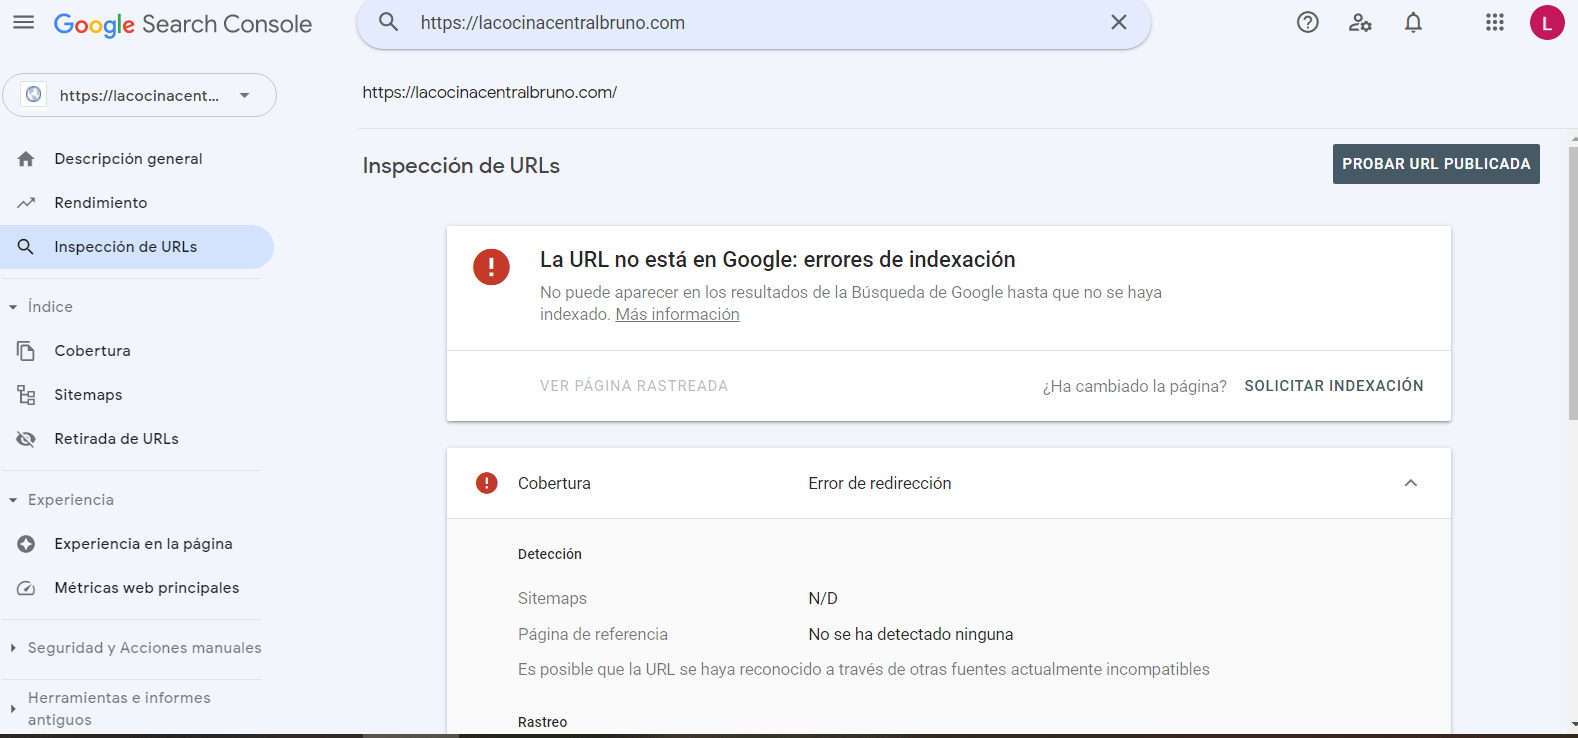The image size is (1578, 738).
Task: Click the inspected URL text below search bar
Action: pyautogui.click(x=490, y=92)
